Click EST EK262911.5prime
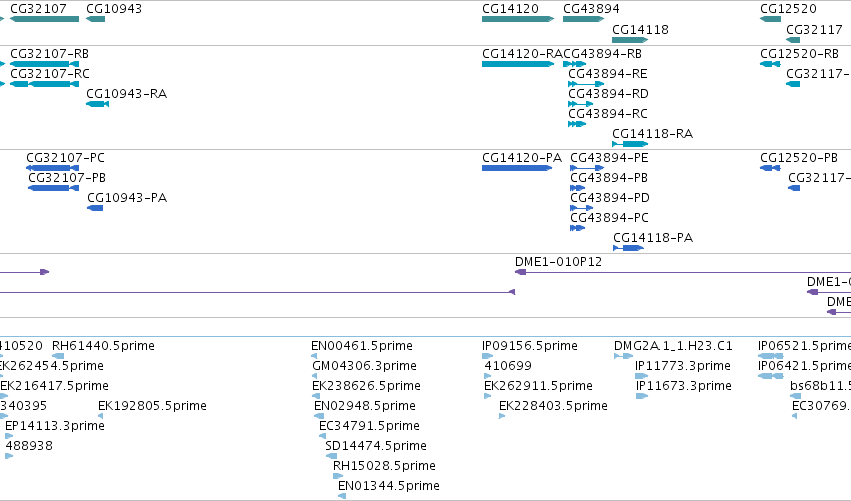 click(487, 396)
